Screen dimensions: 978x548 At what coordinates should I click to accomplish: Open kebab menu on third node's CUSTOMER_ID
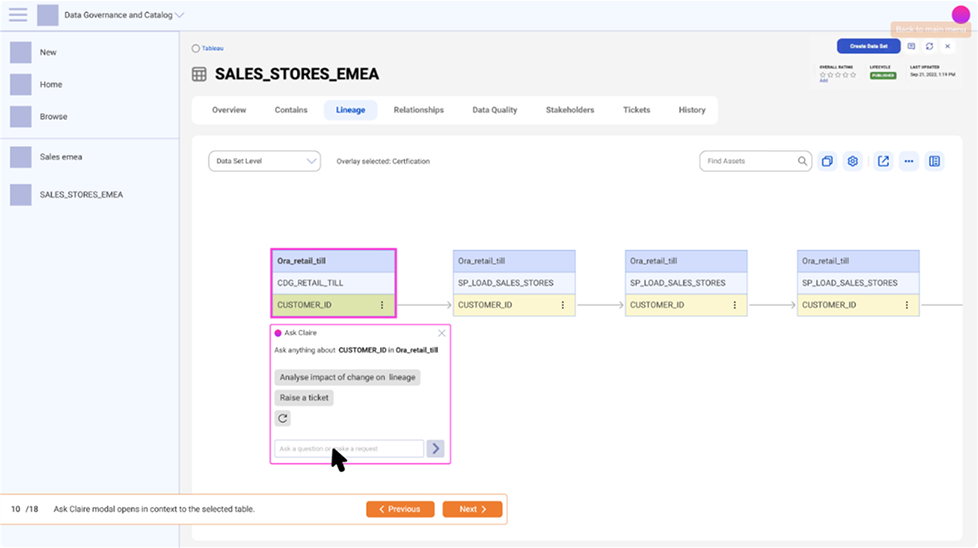pyautogui.click(x=735, y=305)
